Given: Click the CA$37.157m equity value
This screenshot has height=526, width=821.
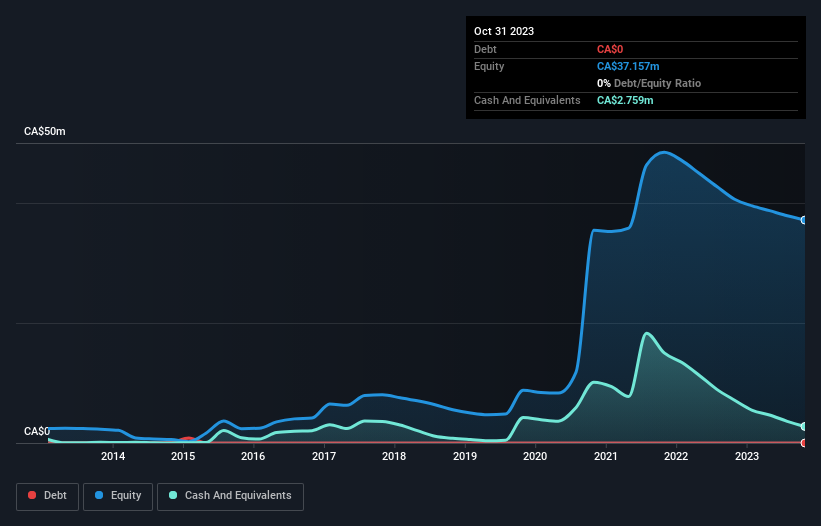Looking at the screenshot, I should [x=628, y=66].
